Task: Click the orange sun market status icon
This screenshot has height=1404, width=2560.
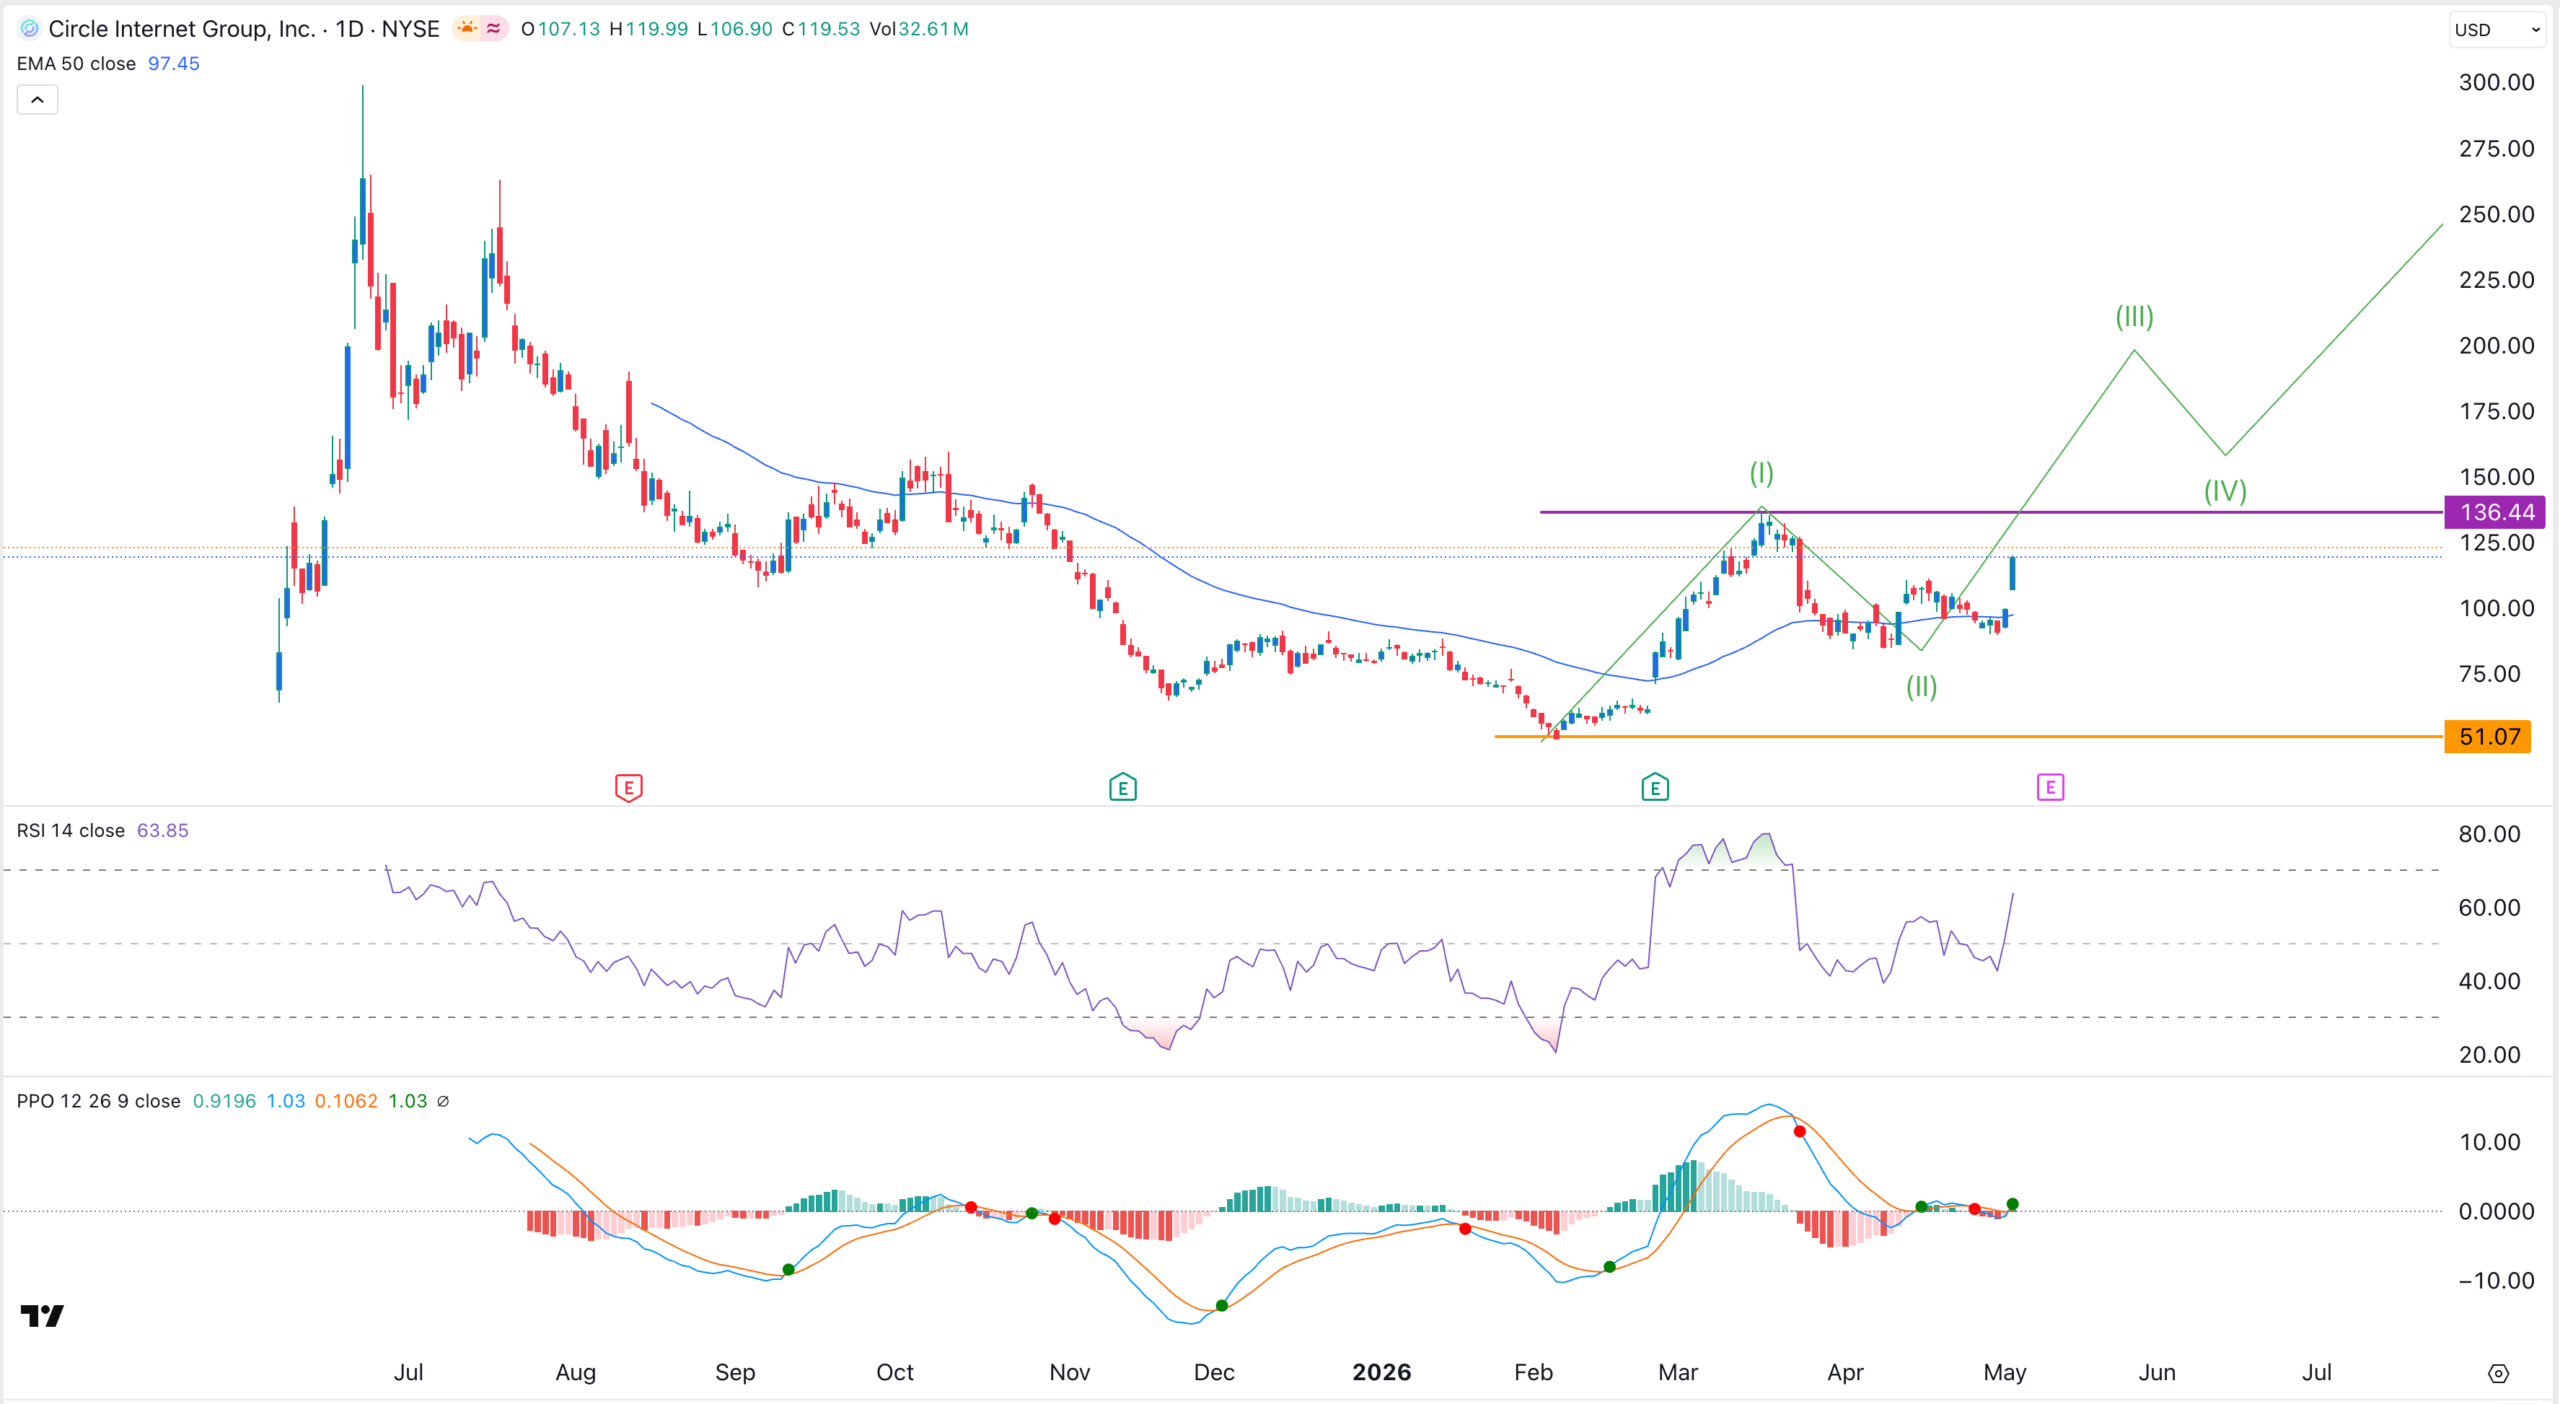Action: [x=467, y=29]
